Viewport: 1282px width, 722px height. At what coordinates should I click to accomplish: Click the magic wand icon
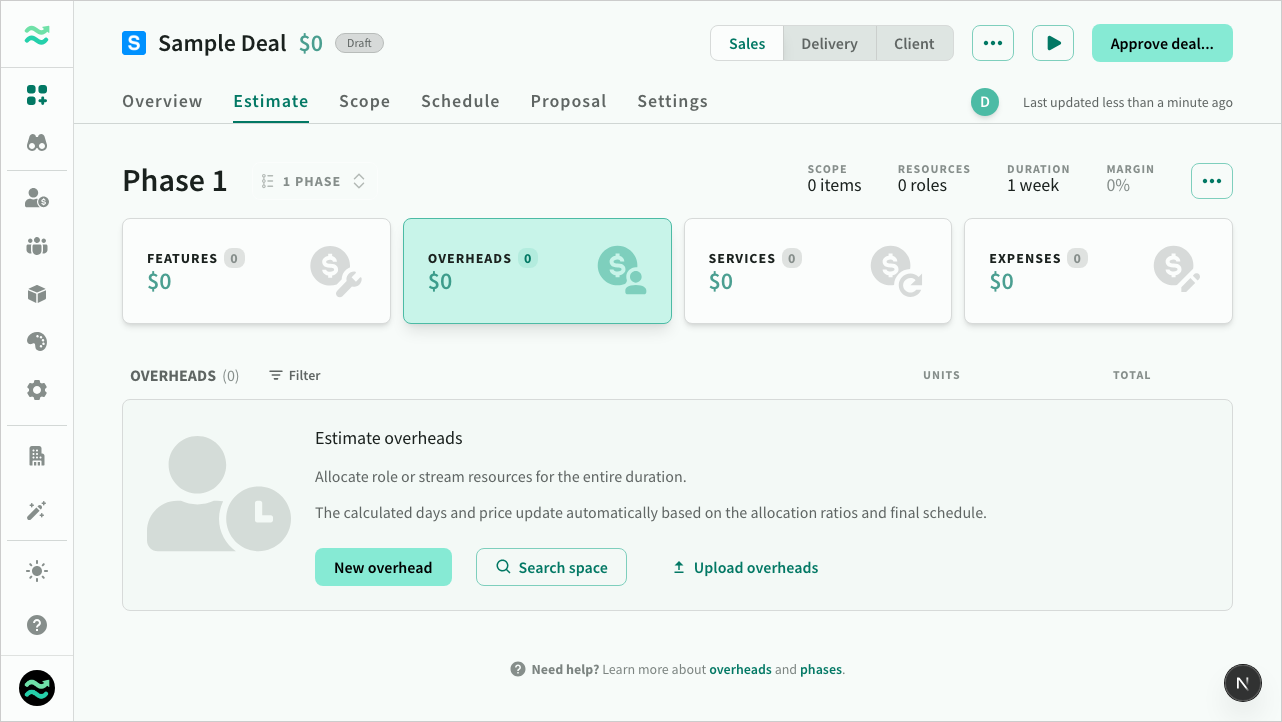[37, 511]
